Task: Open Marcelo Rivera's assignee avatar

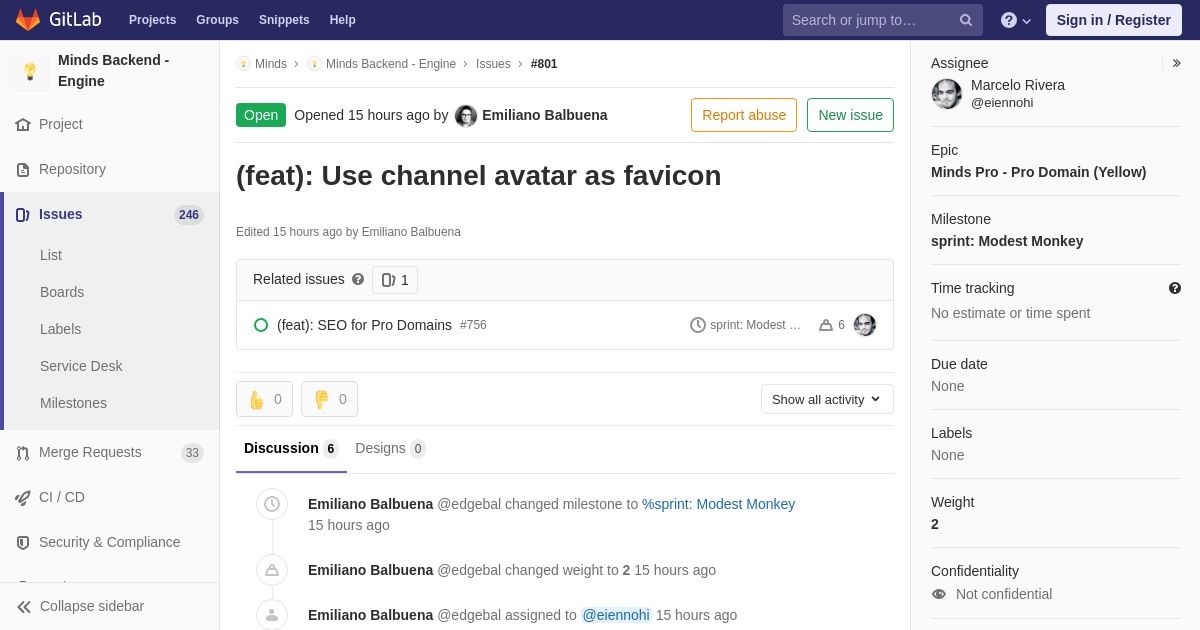Action: (x=947, y=94)
